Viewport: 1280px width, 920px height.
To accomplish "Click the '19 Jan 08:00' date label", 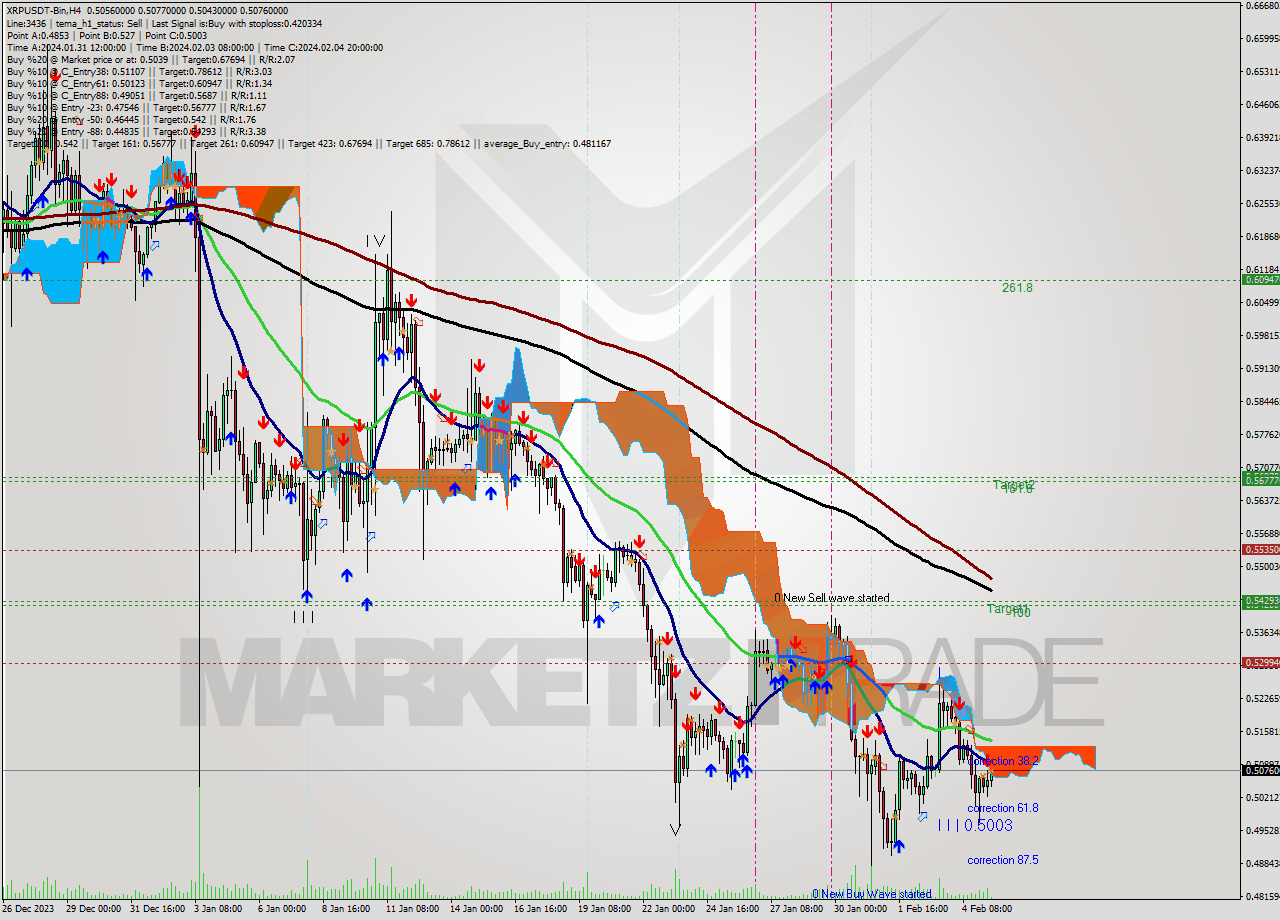I will point(605,909).
